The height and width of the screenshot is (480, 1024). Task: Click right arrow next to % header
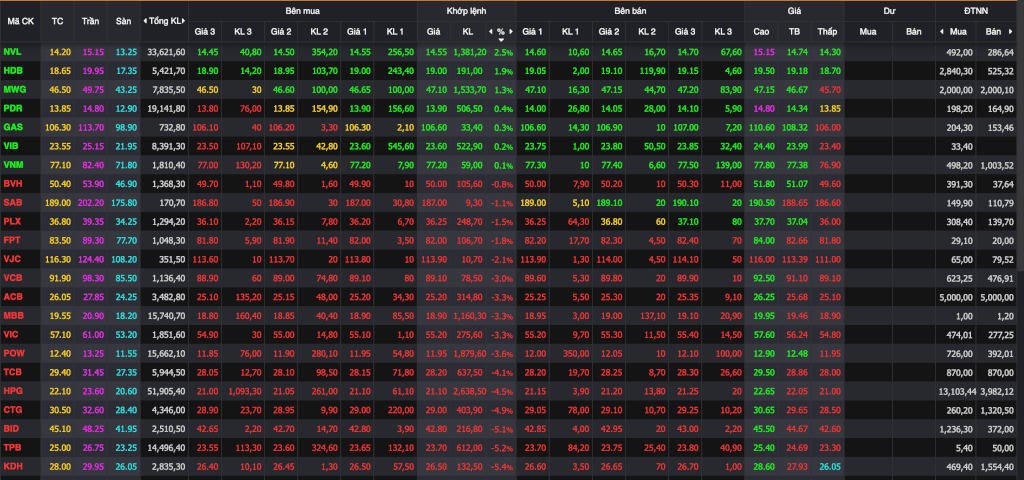(x=511, y=31)
